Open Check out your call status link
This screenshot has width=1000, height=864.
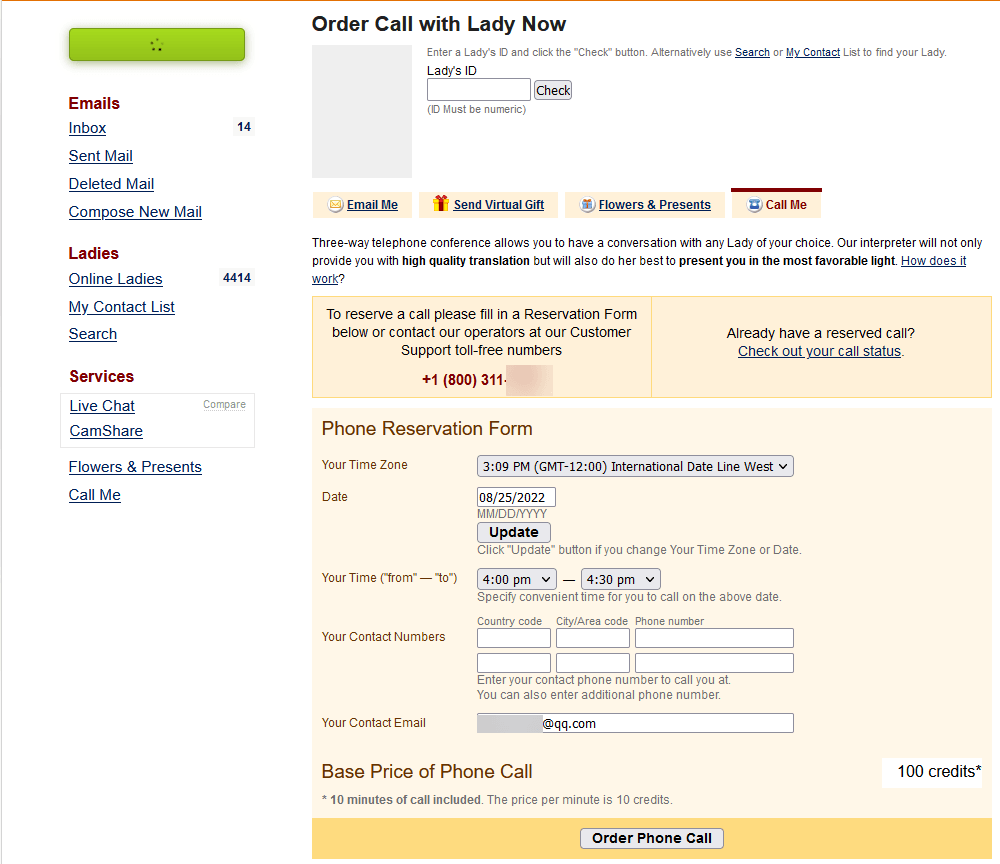click(x=820, y=351)
